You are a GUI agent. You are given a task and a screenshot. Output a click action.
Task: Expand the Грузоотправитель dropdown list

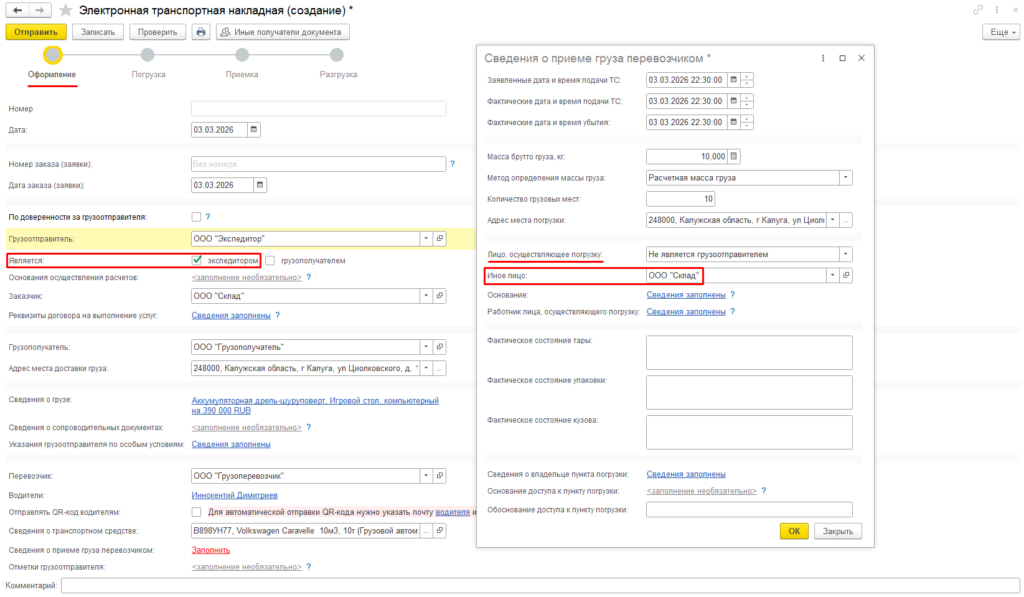(426, 239)
